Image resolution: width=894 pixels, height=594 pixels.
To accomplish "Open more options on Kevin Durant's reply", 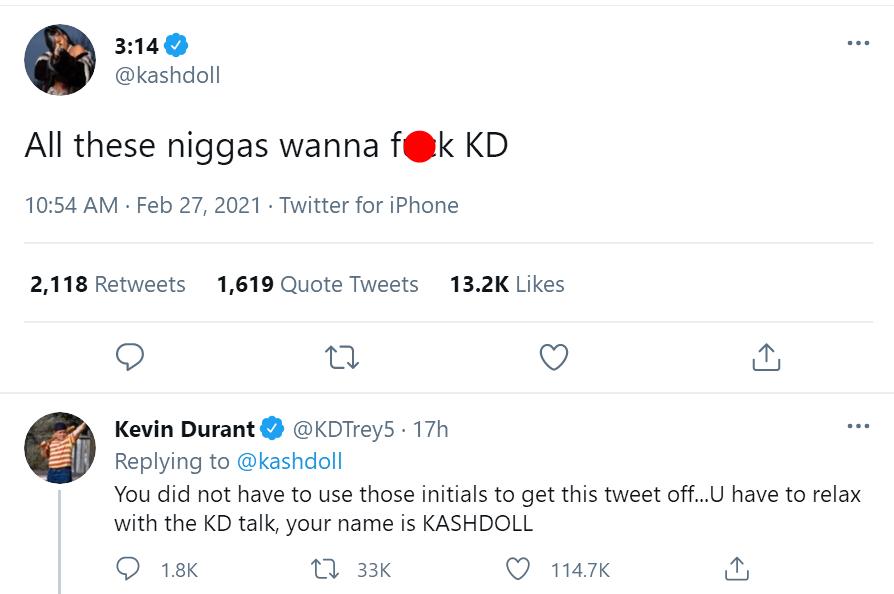I will 857,427.
